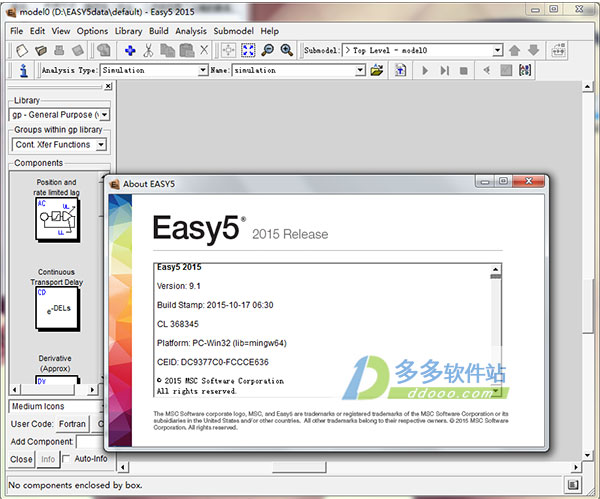Image resolution: width=600 pixels, height=499 pixels.
Task: Click About text box scroll up arrow
Action: coord(496,269)
